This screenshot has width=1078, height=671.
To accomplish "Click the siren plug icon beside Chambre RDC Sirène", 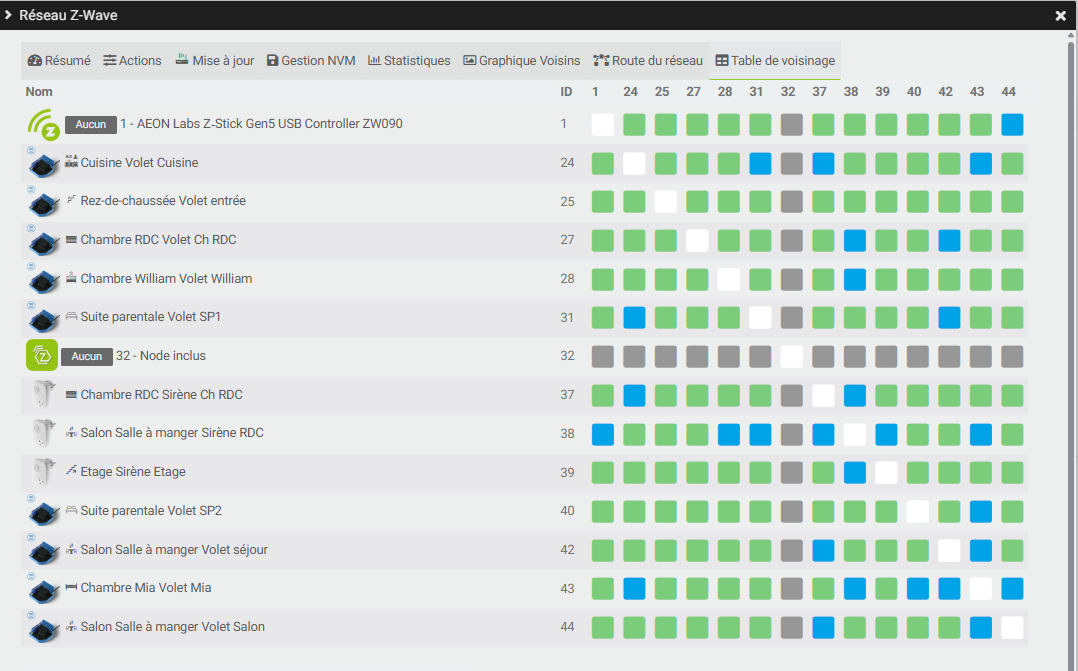I will [42, 395].
